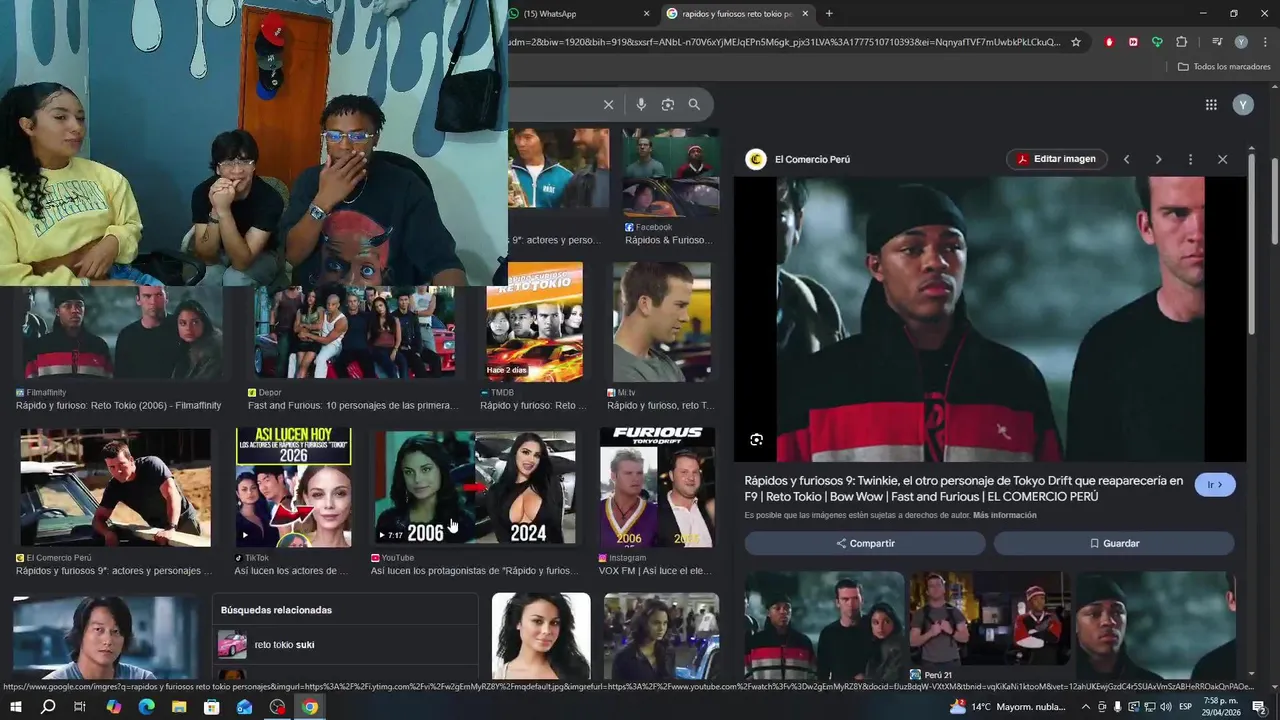Open Outlook mail from taskbar
Screen dimensions: 1280x720
[x=245, y=707]
